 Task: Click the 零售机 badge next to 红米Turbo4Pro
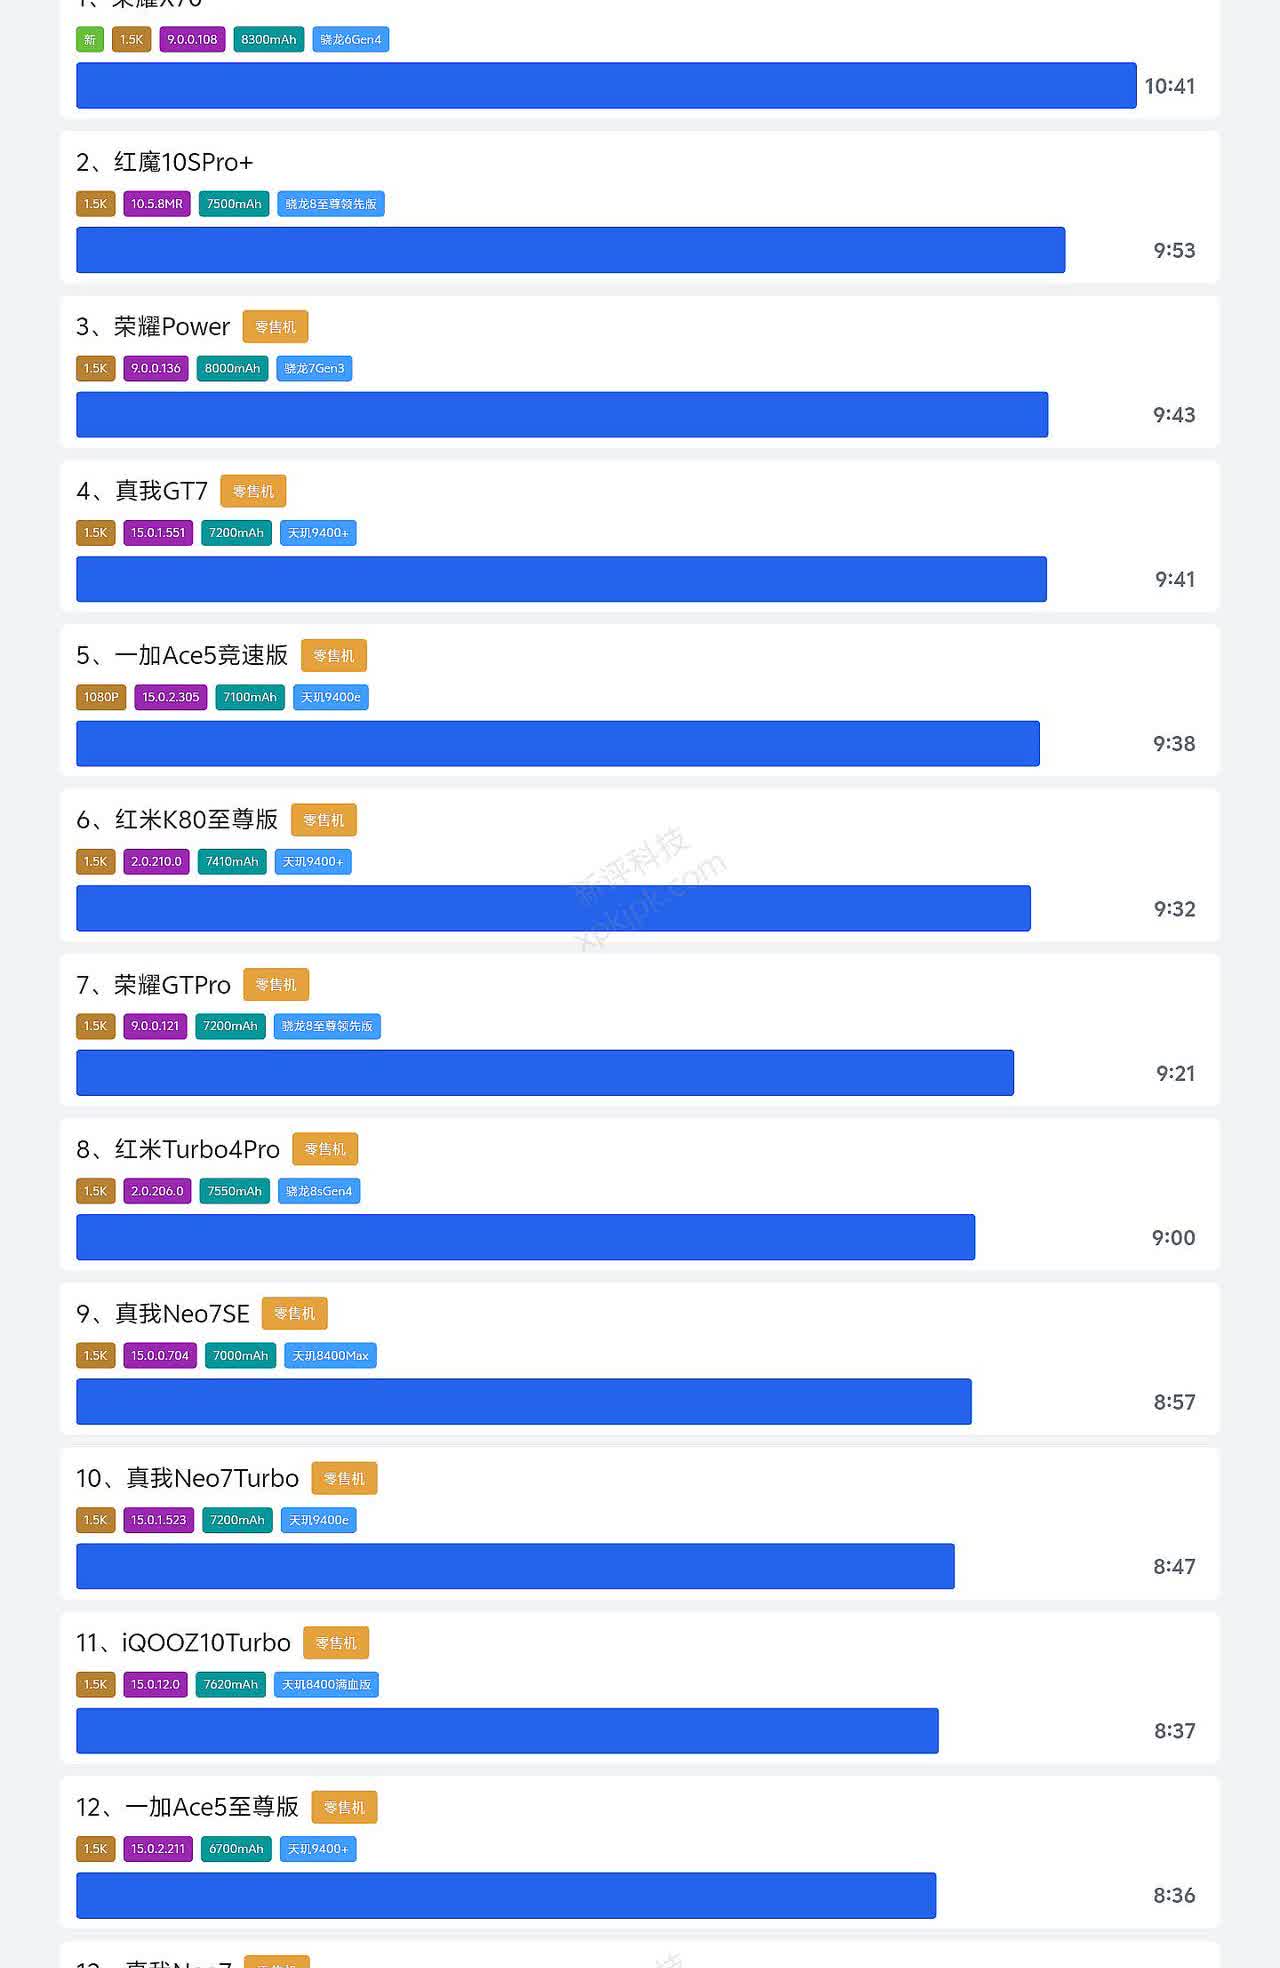pos(325,1150)
